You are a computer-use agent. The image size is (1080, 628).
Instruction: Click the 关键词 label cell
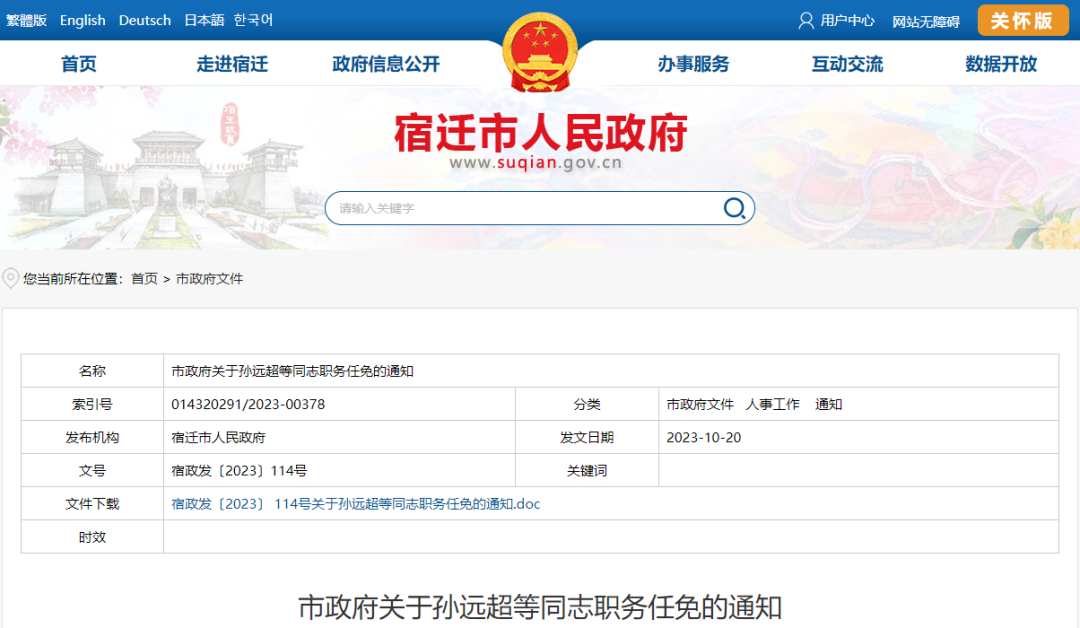(x=587, y=470)
